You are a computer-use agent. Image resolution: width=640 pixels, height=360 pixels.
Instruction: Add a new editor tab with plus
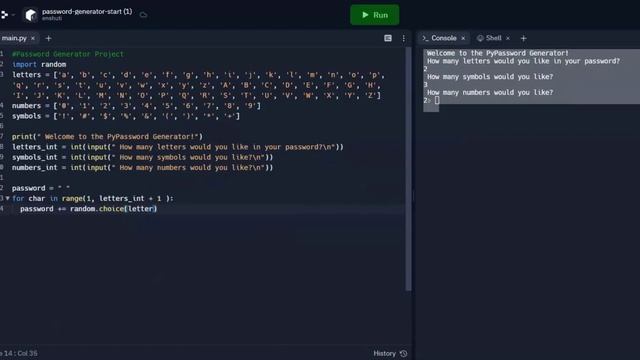click(49, 38)
